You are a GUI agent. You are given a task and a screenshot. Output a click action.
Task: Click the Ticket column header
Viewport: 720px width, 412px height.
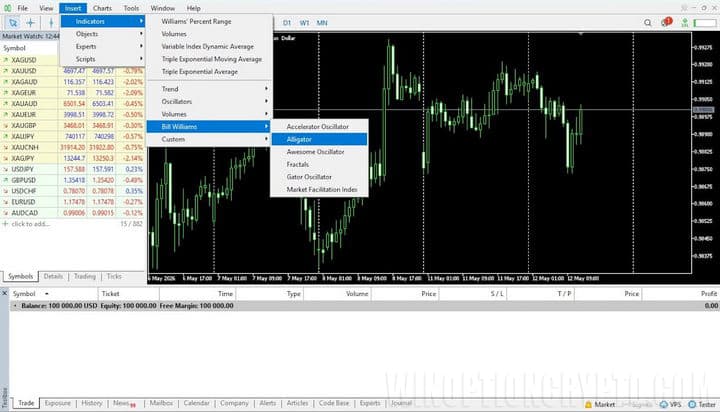coord(129,293)
